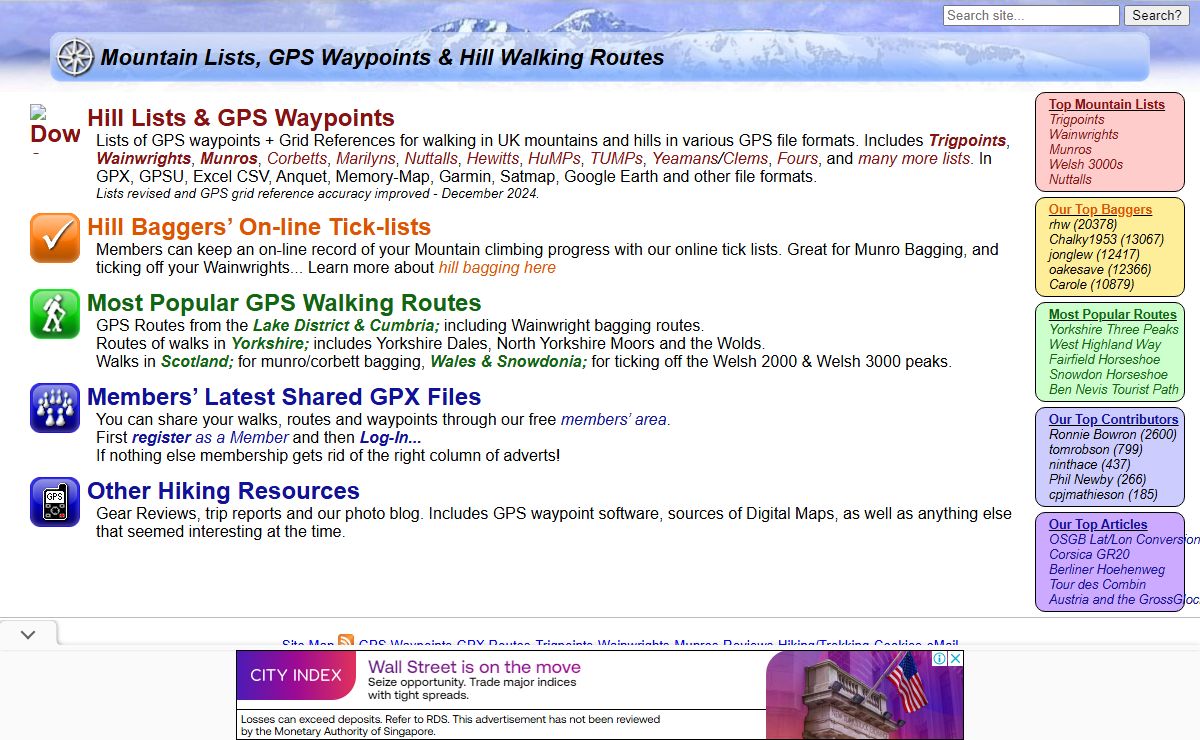
Task: Click the blue members shared GPX icon
Action: pos(54,407)
